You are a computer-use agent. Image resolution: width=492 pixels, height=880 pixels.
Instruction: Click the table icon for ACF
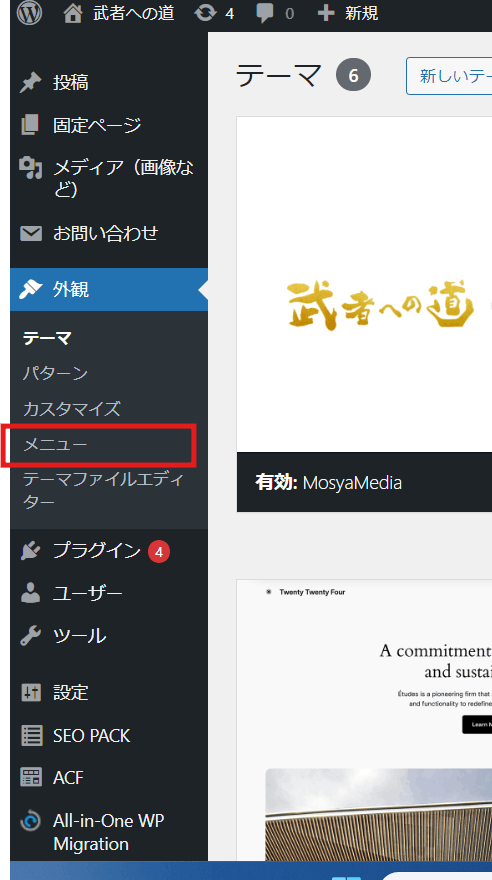[x=31, y=778]
